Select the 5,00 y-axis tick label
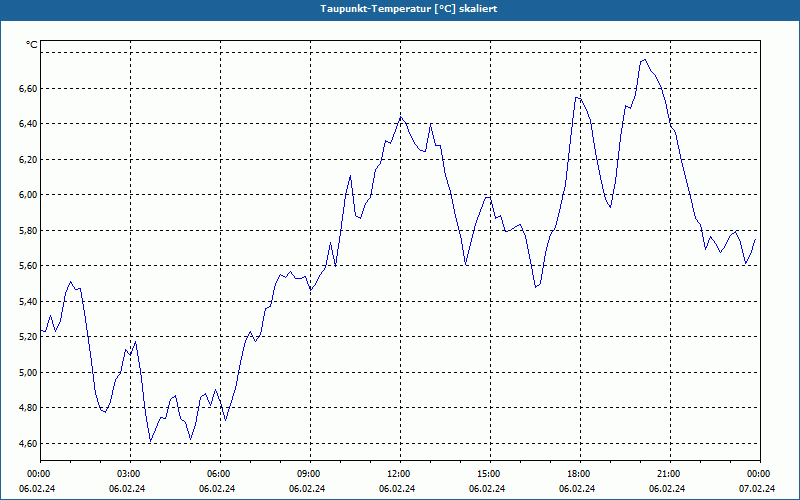 (x=28, y=372)
